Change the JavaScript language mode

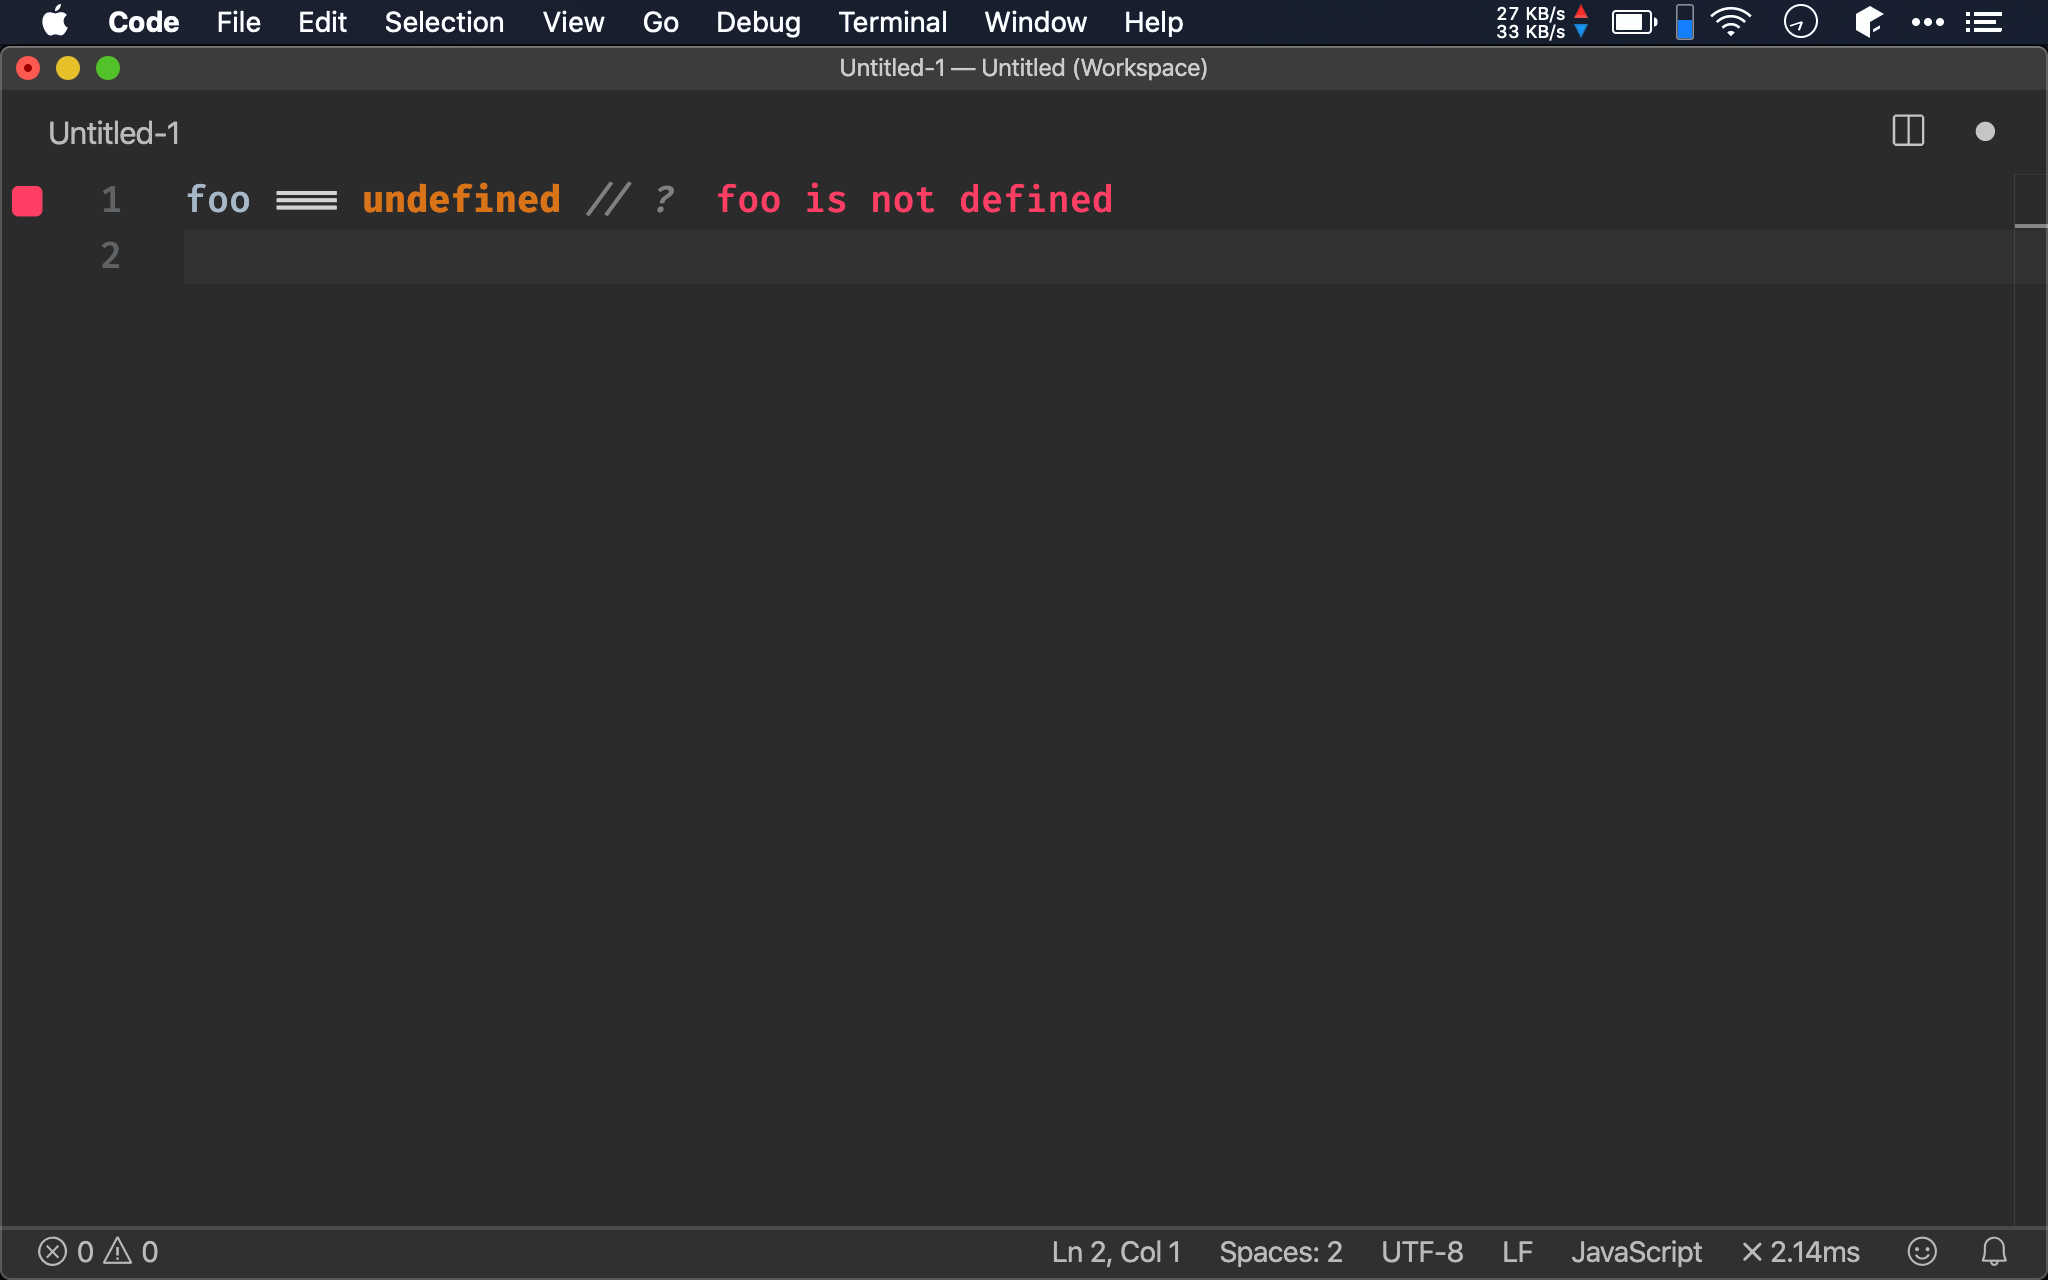[x=1636, y=1251]
